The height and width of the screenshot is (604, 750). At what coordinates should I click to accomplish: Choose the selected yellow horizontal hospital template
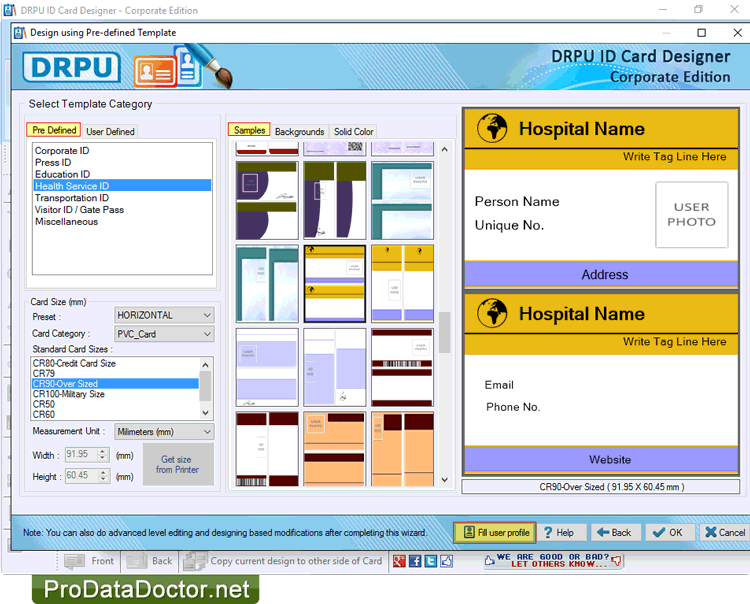tap(335, 284)
